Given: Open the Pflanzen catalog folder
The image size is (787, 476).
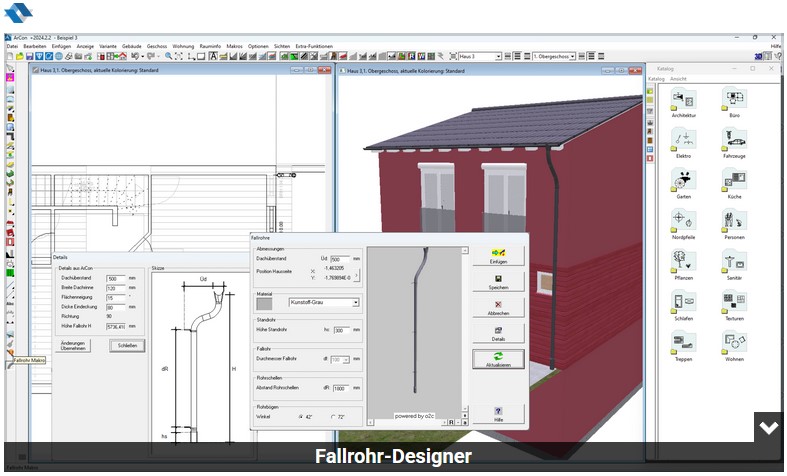Looking at the screenshot, I should point(683,265).
